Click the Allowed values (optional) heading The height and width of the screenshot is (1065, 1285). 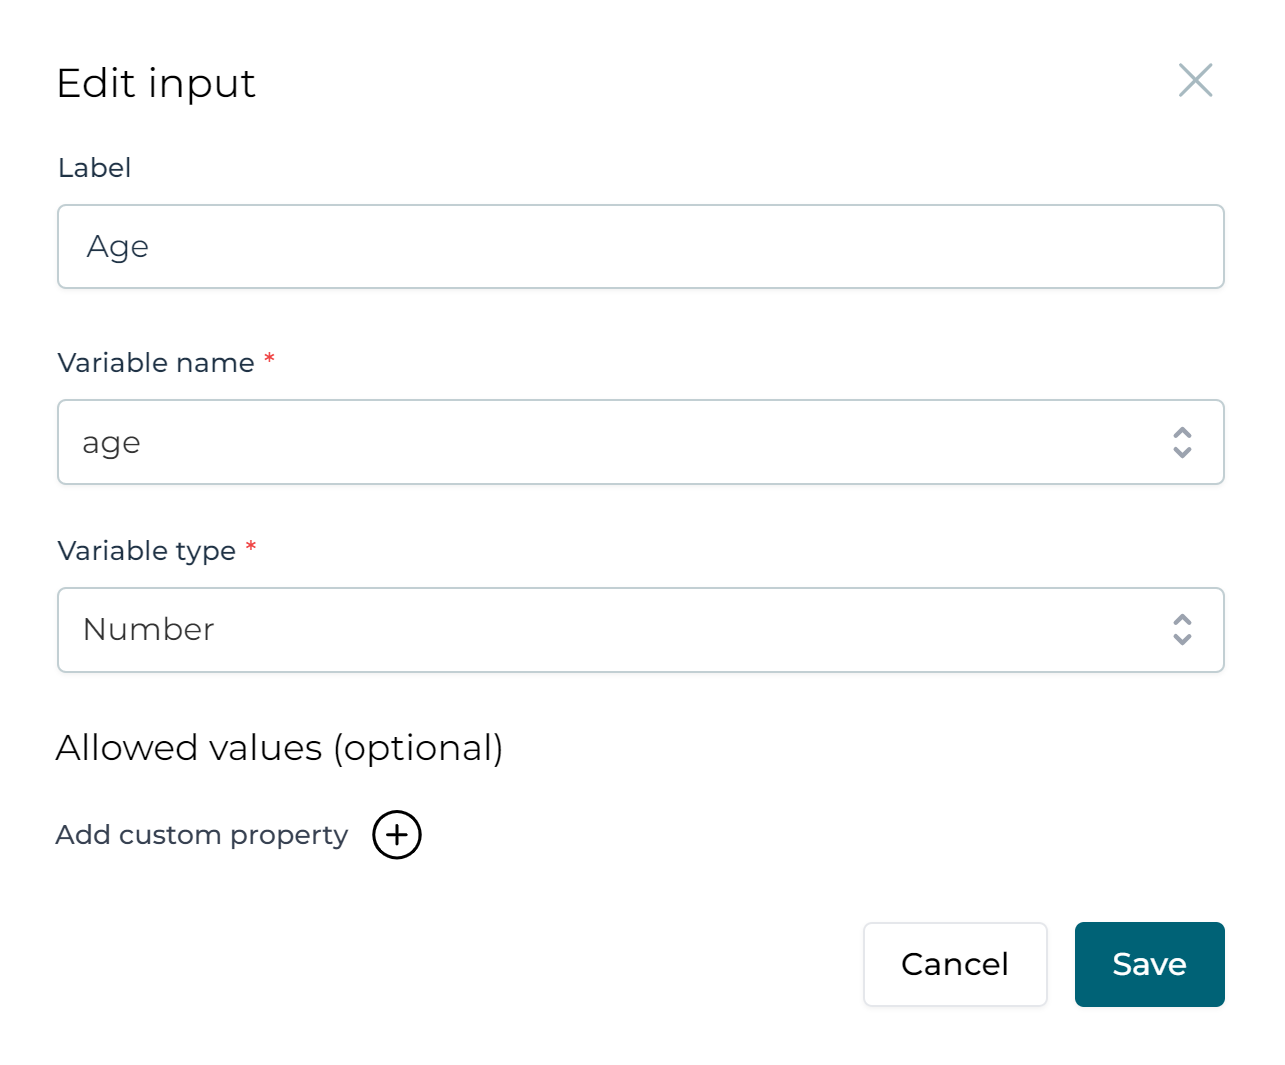(280, 747)
